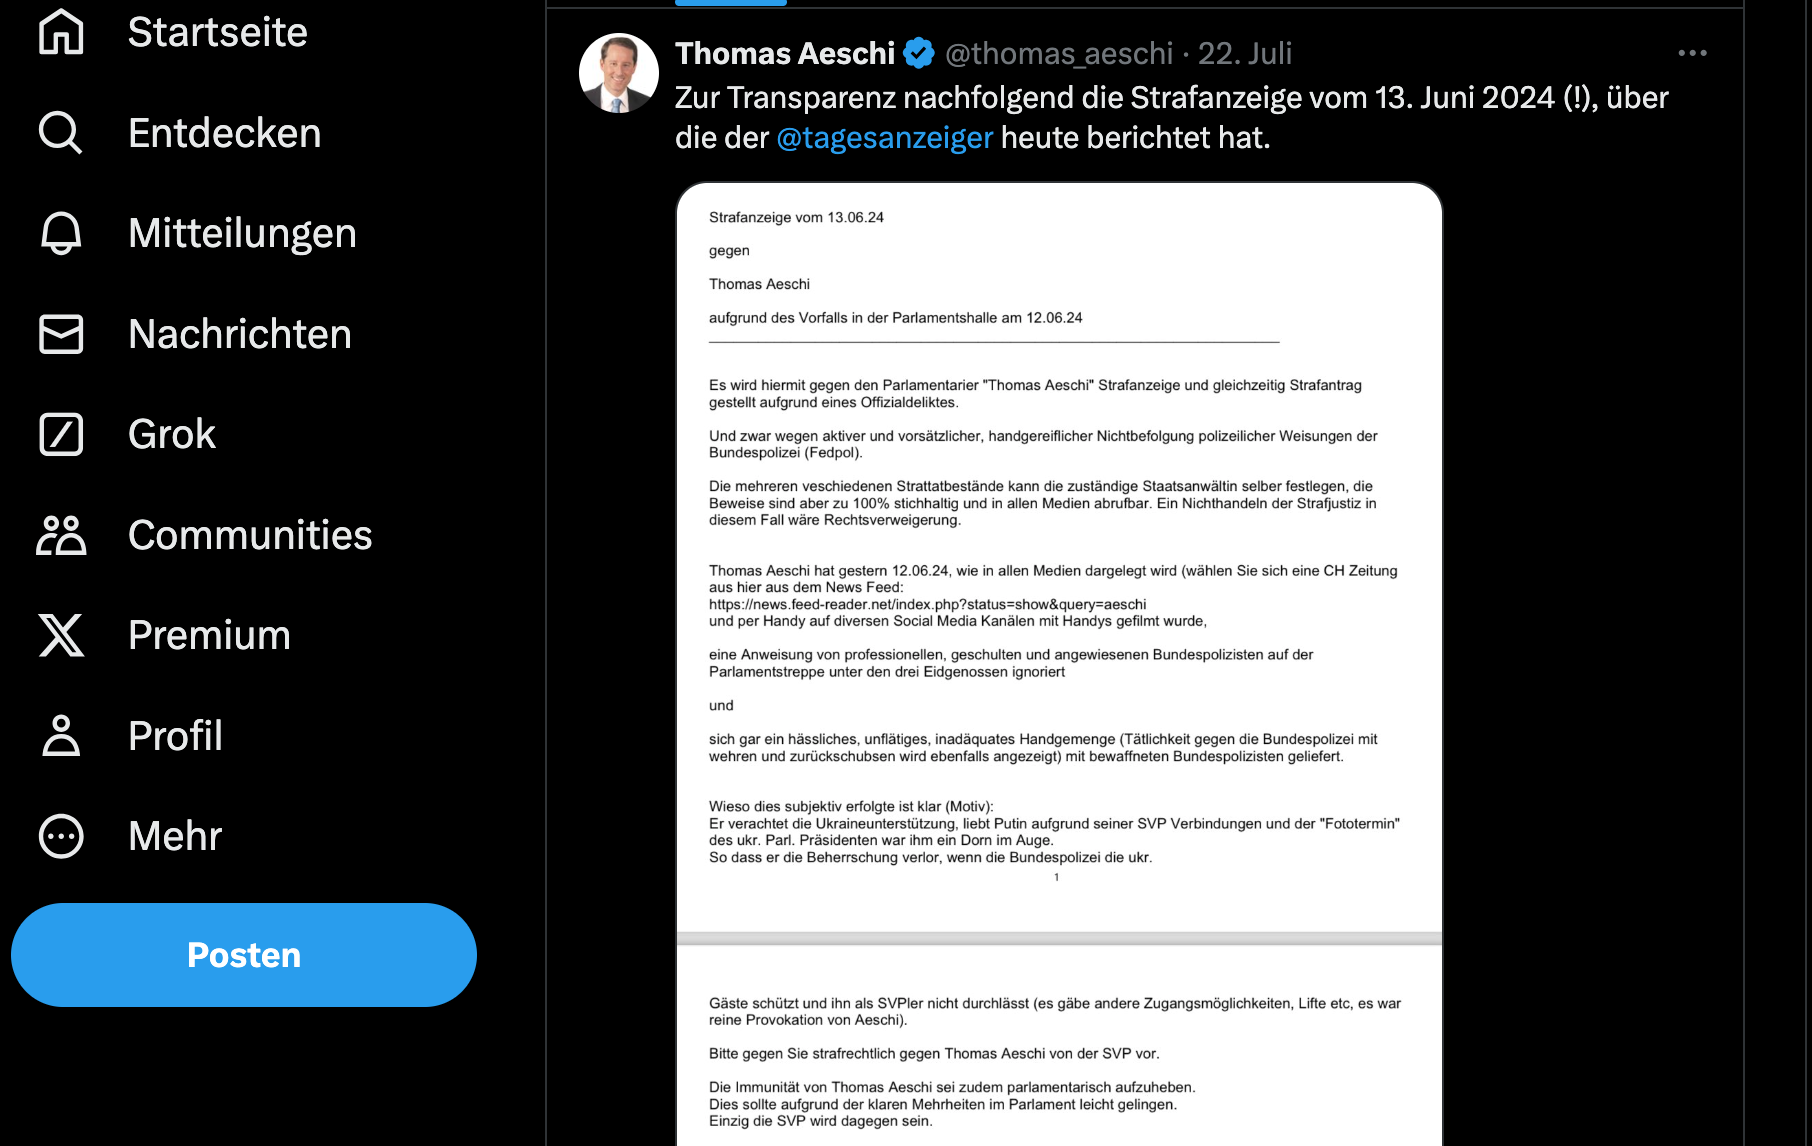Click the Profil person icon

point(61,736)
